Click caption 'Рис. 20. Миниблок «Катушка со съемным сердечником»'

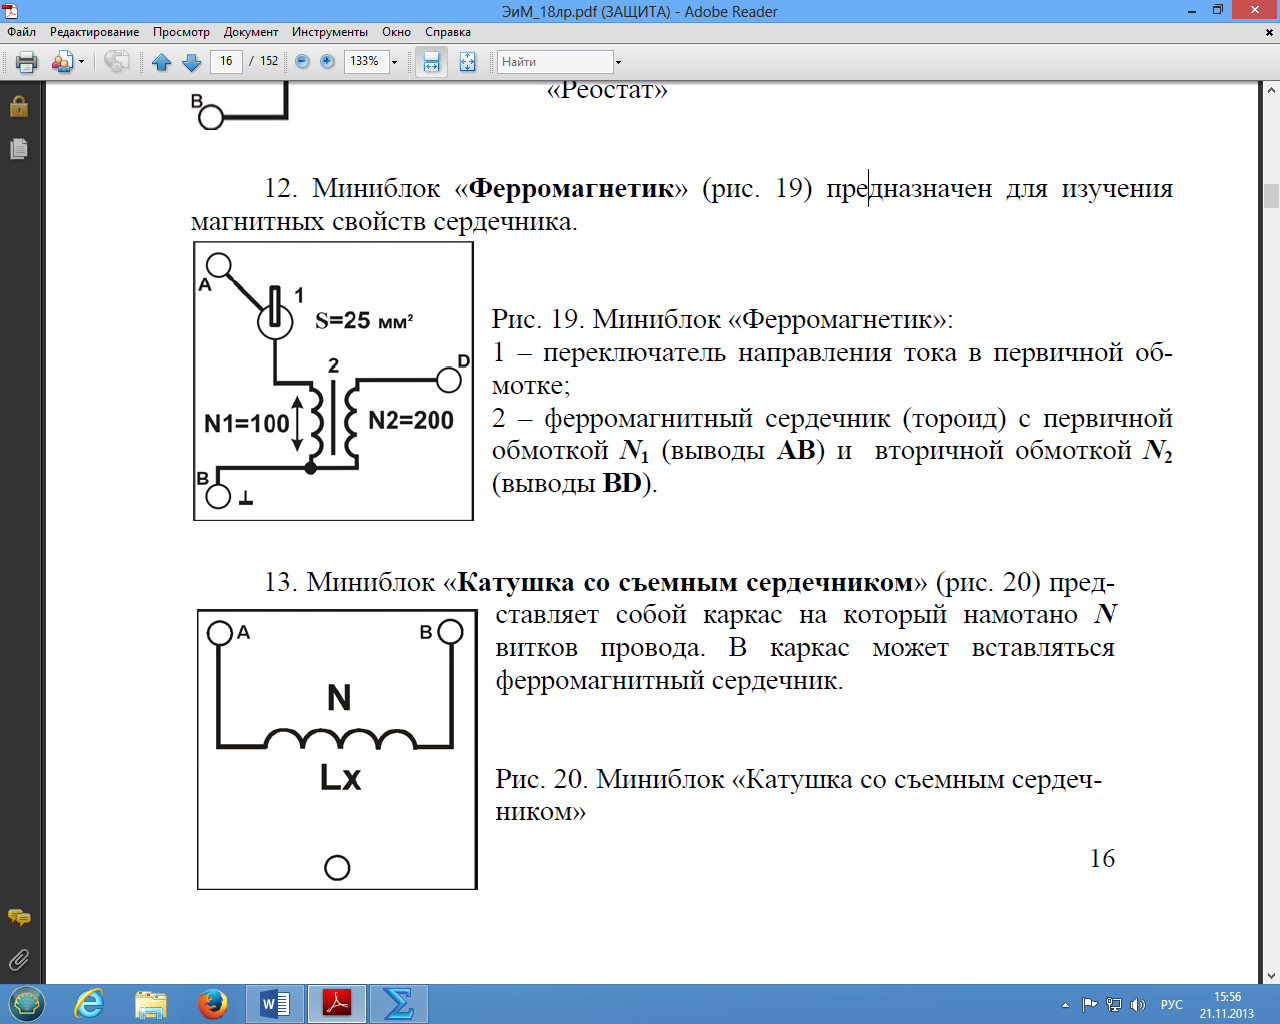798,795
